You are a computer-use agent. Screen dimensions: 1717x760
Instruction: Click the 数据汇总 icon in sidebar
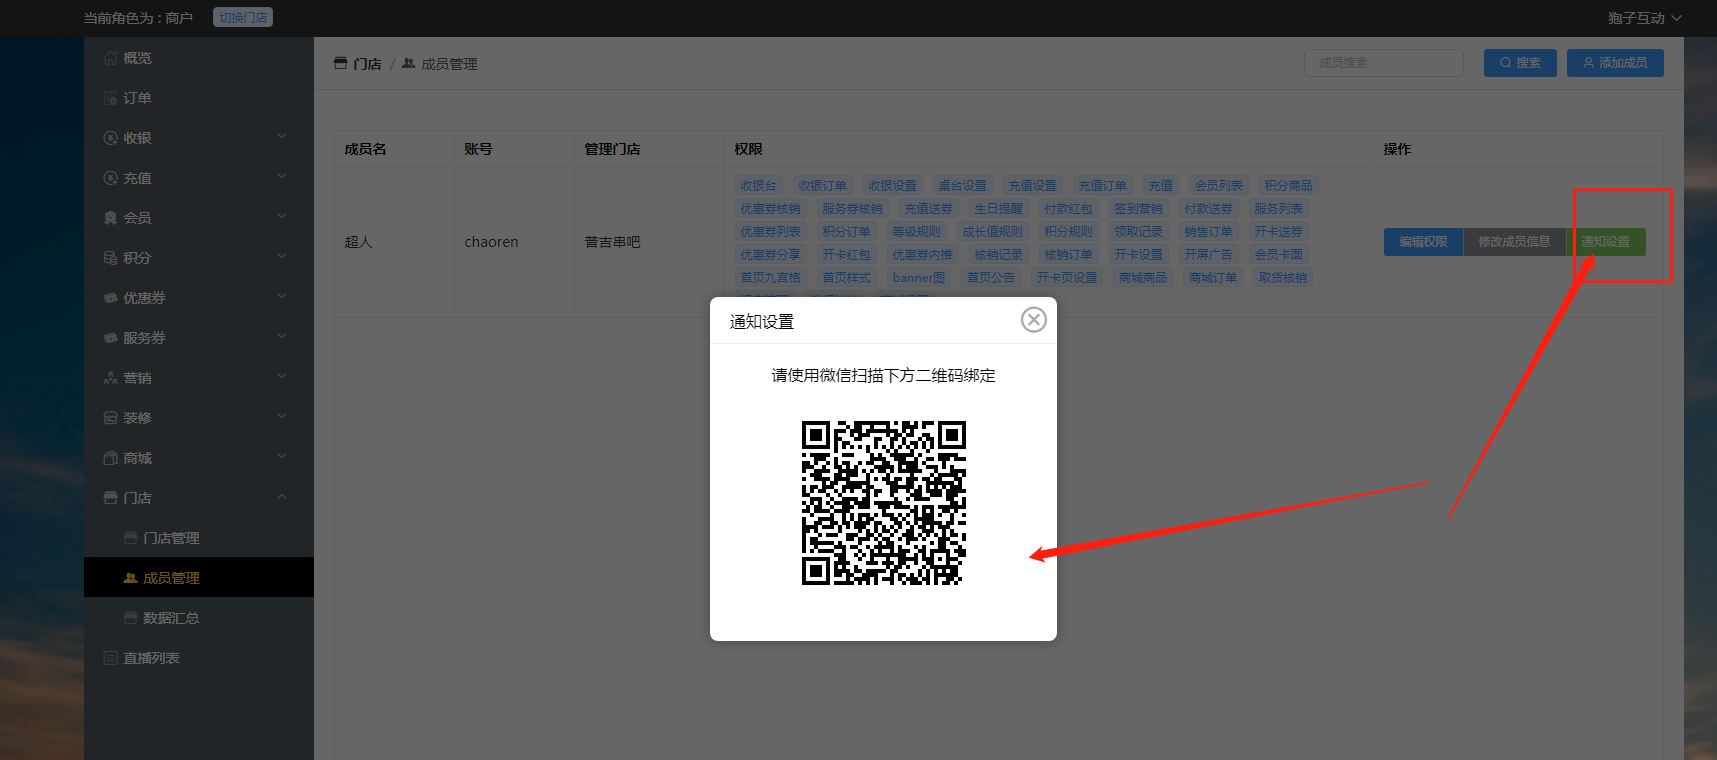(x=130, y=618)
